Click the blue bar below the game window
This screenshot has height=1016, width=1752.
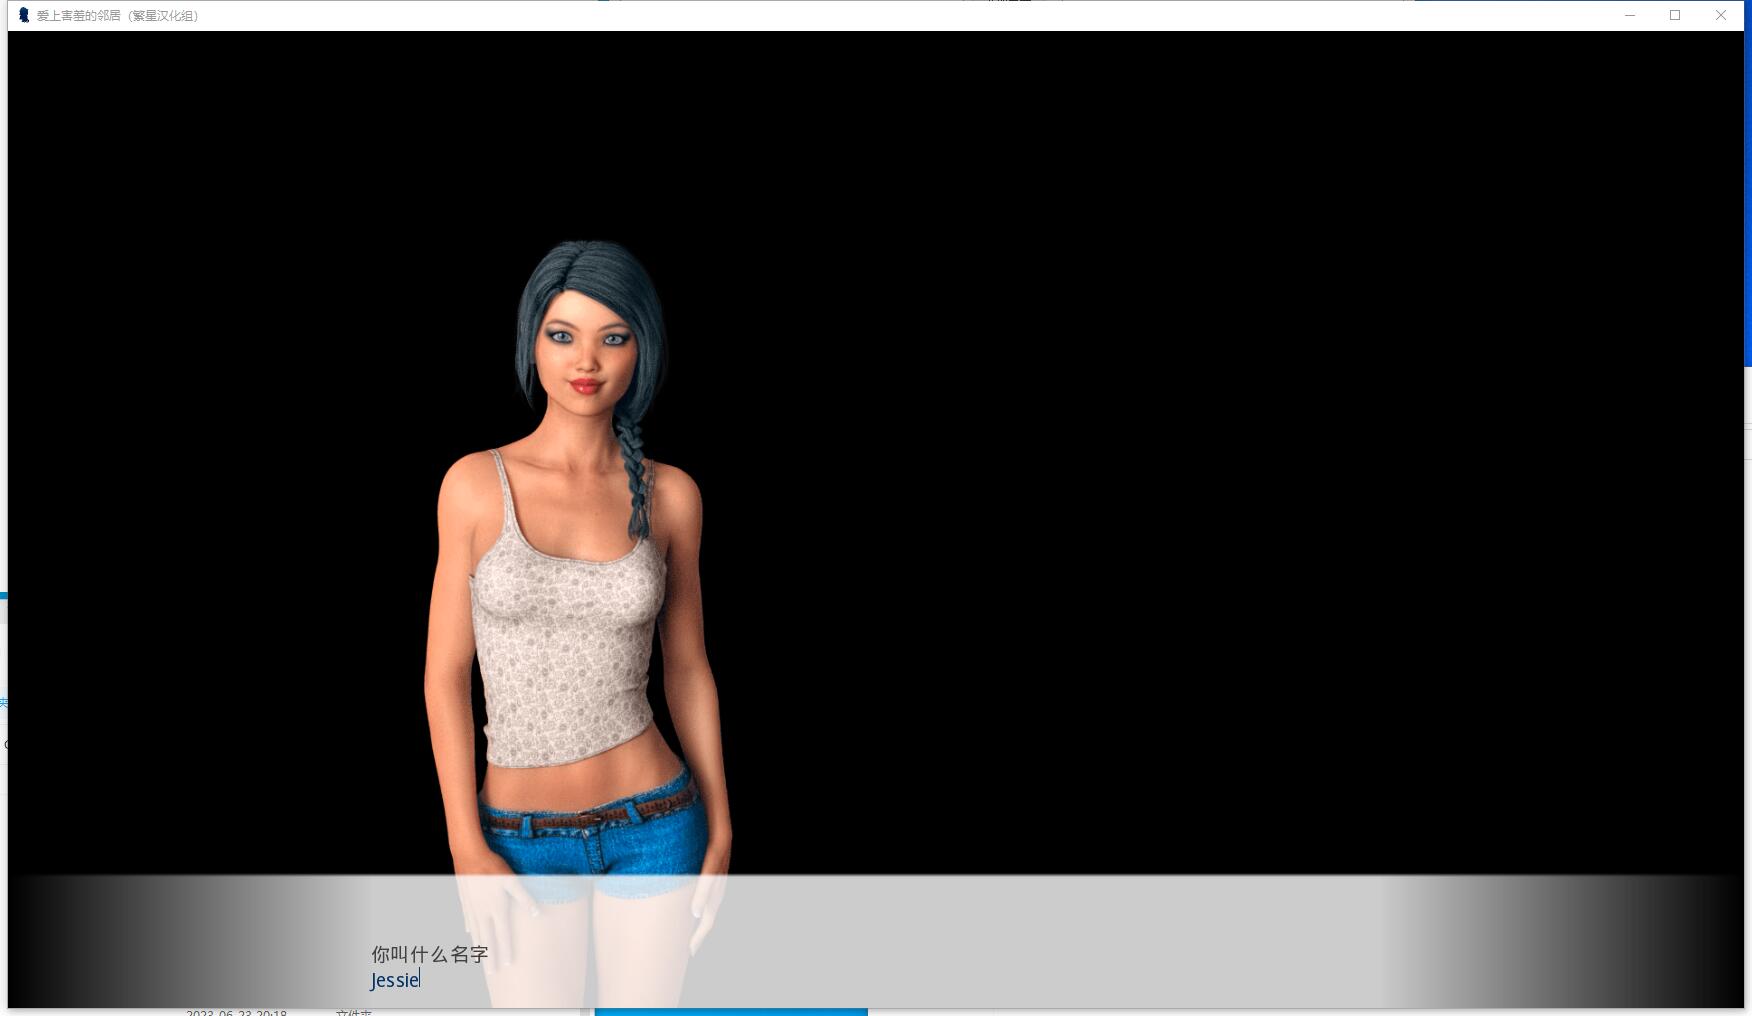coord(730,1012)
